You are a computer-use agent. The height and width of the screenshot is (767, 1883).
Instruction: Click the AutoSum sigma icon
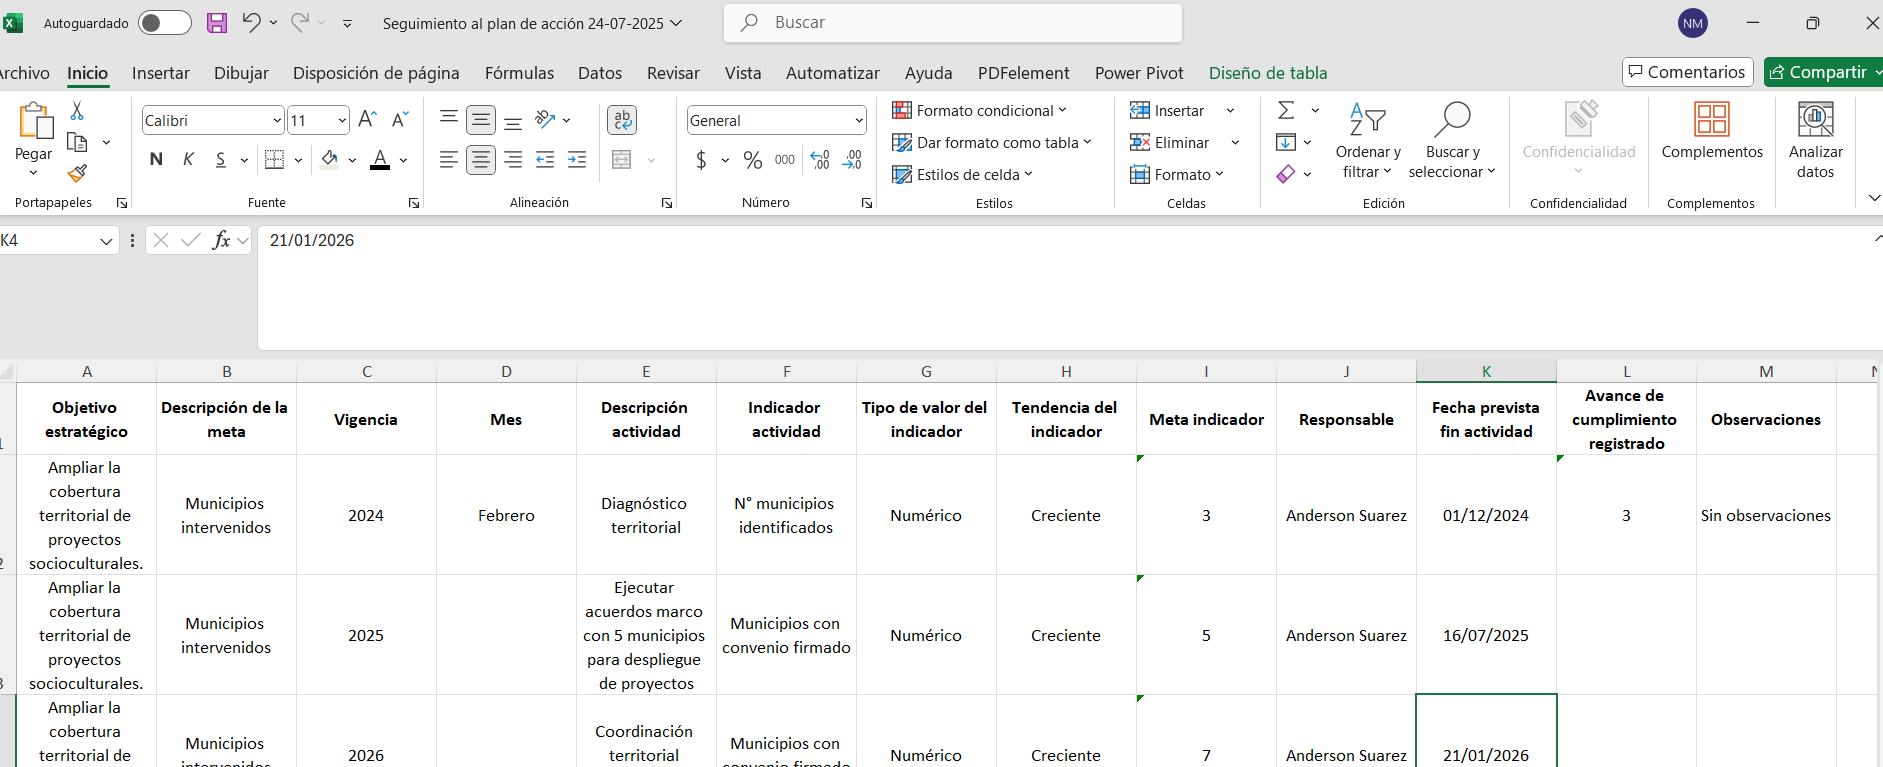click(x=1287, y=111)
